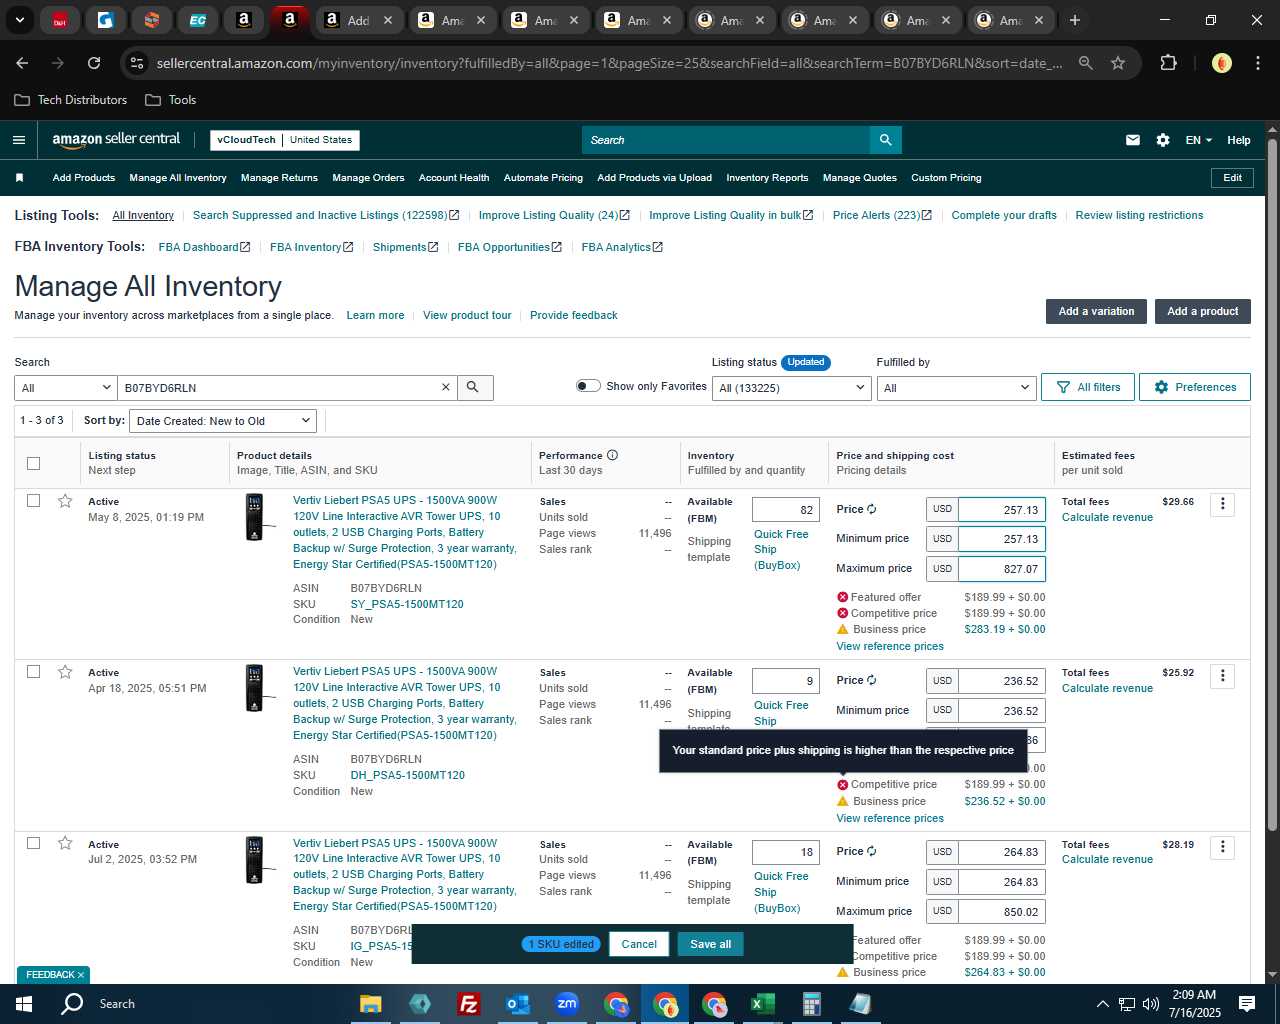Screen dimensions: 1280x1024
Task: Favorite the SY_PSA5-1500MT120 listing star
Action: pos(65,501)
